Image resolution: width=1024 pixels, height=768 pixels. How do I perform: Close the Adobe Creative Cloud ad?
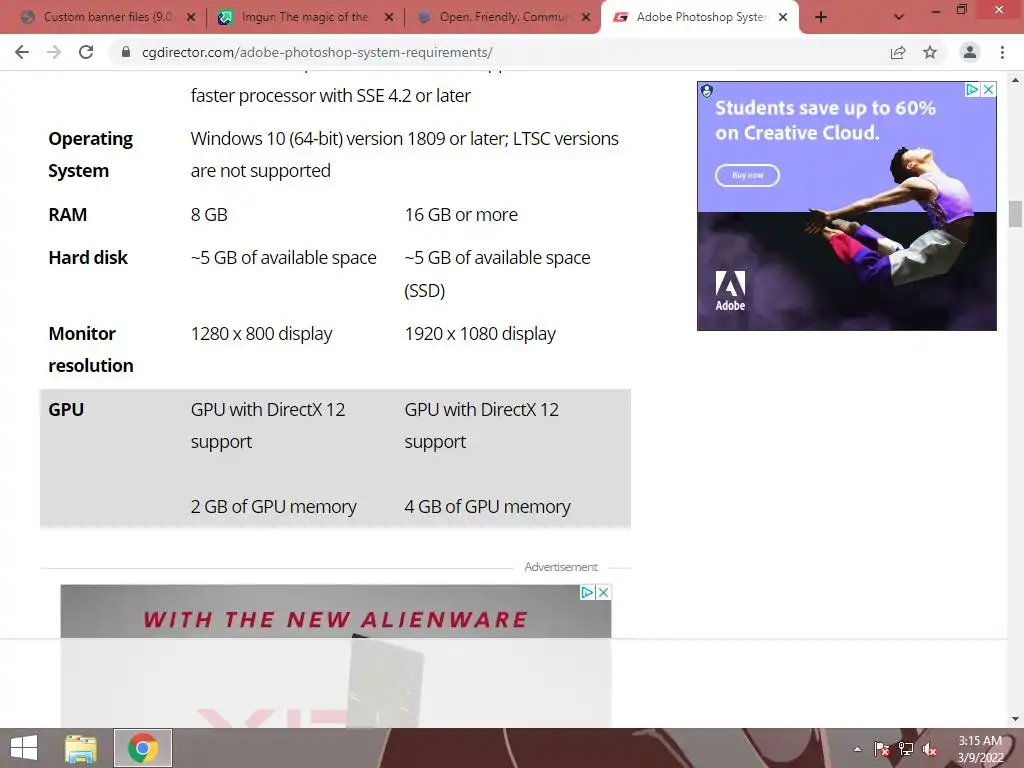pos(989,89)
